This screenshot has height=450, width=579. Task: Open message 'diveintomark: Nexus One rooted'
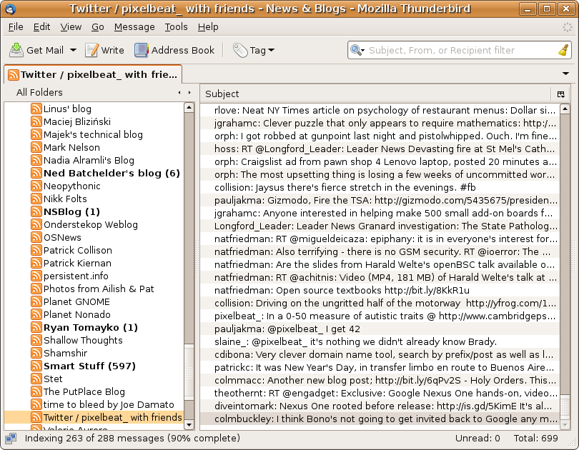pyautogui.click(x=380, y=406)
